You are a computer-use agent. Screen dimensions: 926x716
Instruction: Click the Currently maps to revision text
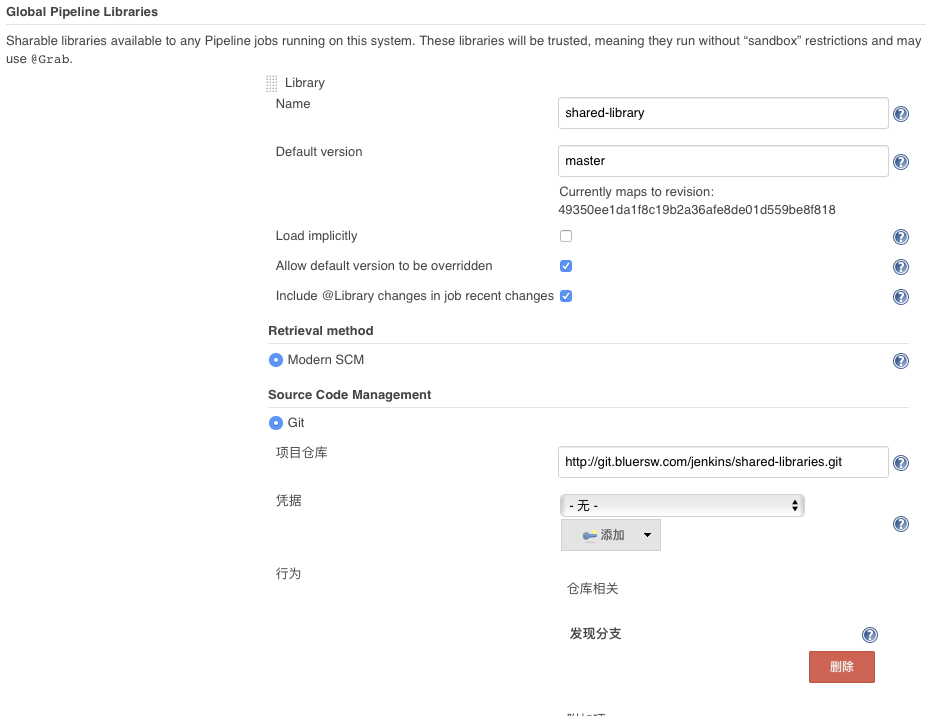coord(637,192)
